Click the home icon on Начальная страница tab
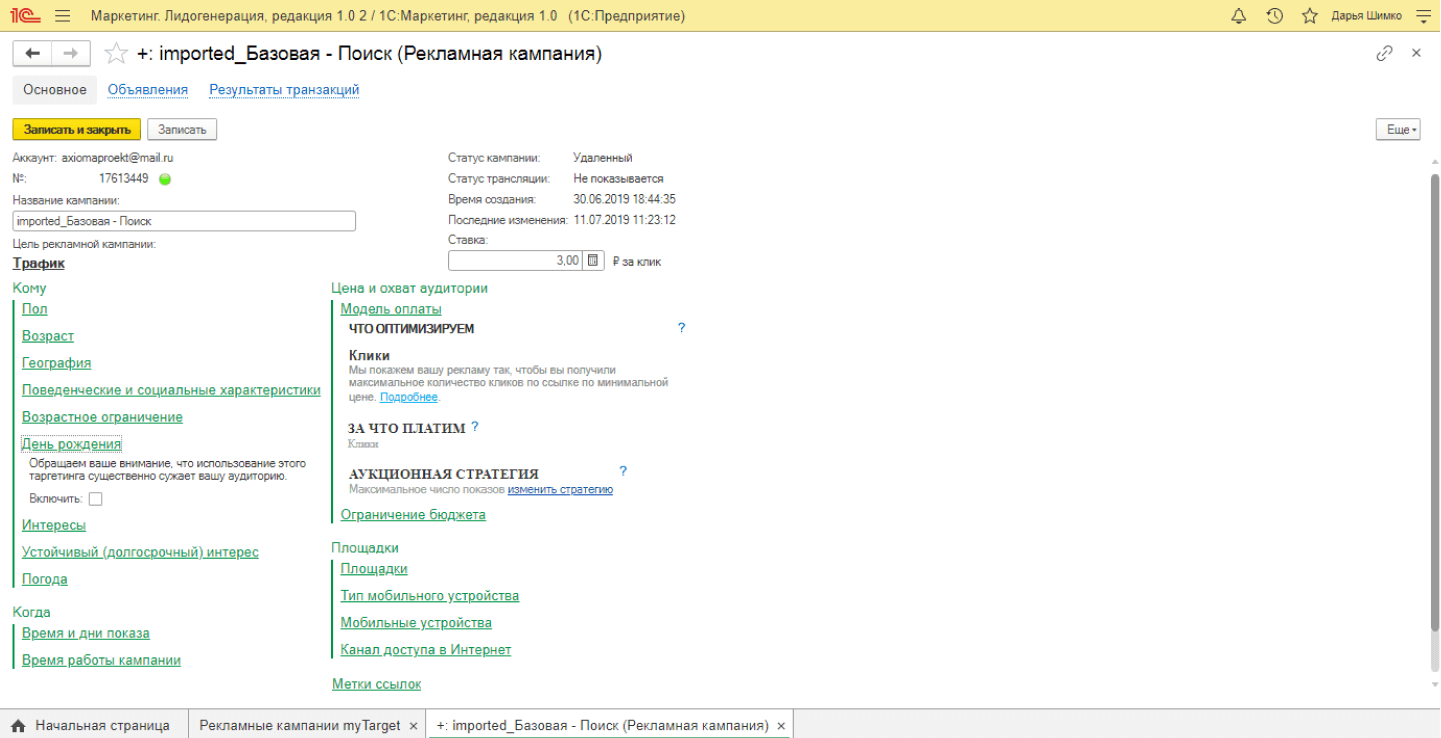This screenshot has width=1441, height=738. (x=19, y=725)
